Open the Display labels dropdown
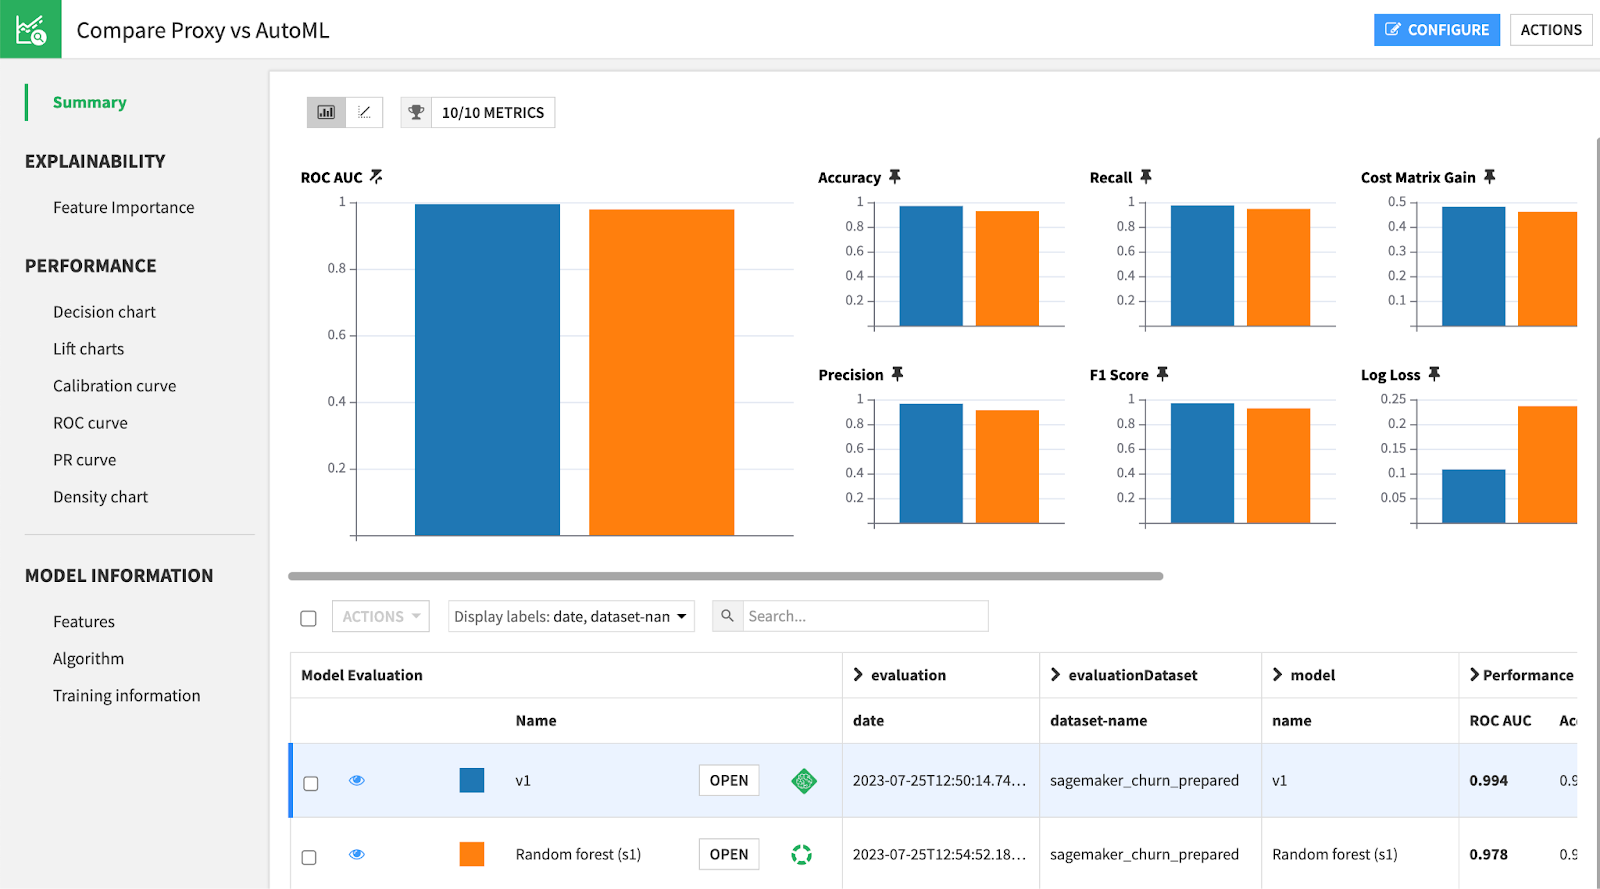 tap(571, 617)
